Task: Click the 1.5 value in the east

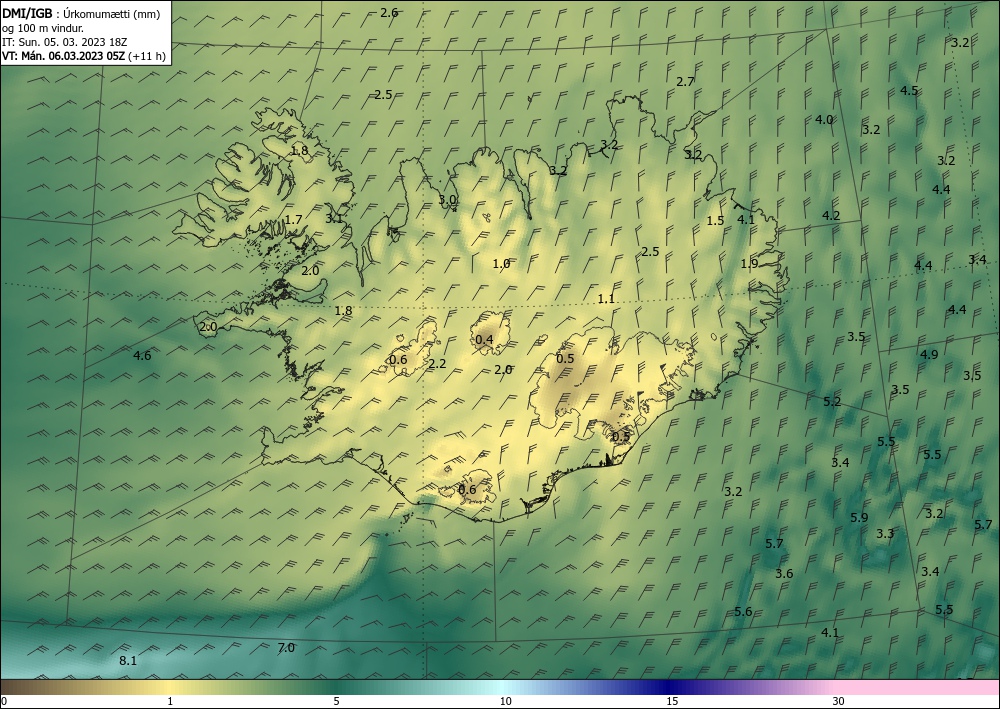Action: (716, 221)
